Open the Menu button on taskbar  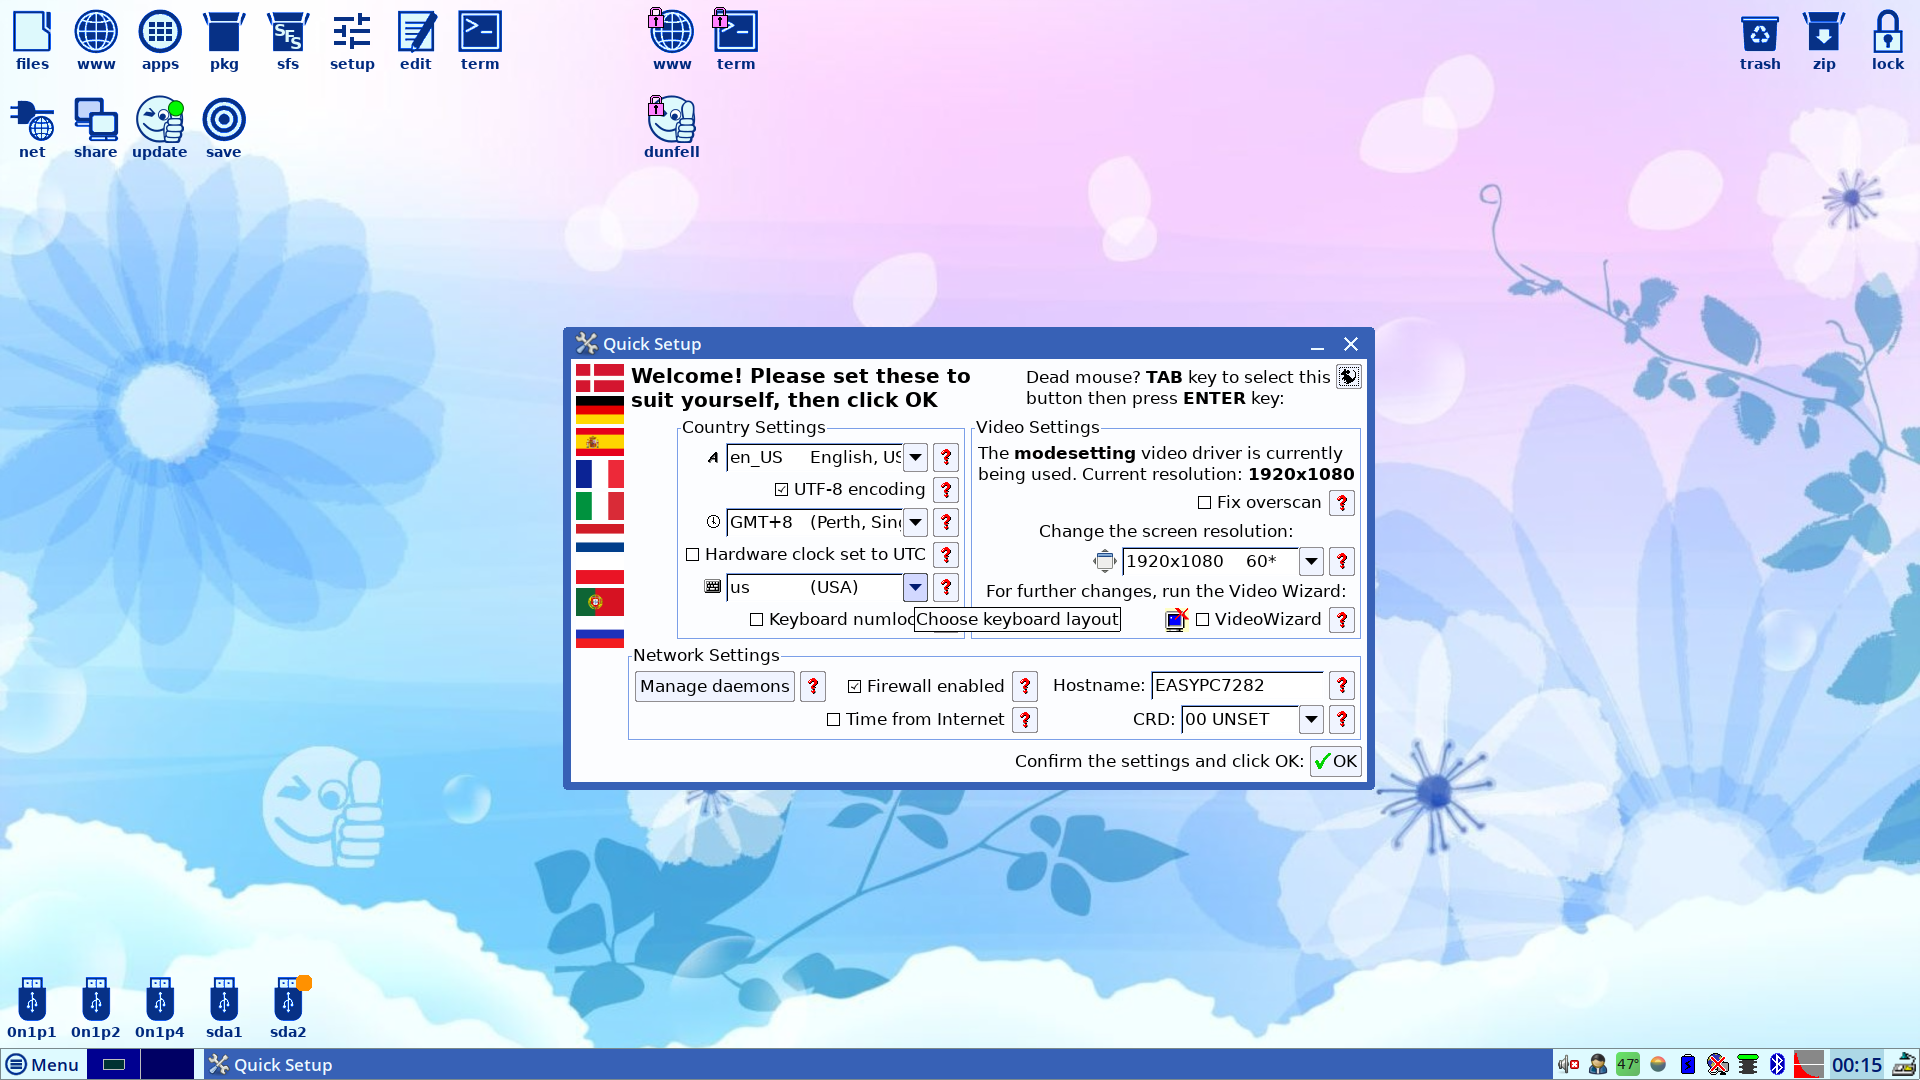[42, 1065]
